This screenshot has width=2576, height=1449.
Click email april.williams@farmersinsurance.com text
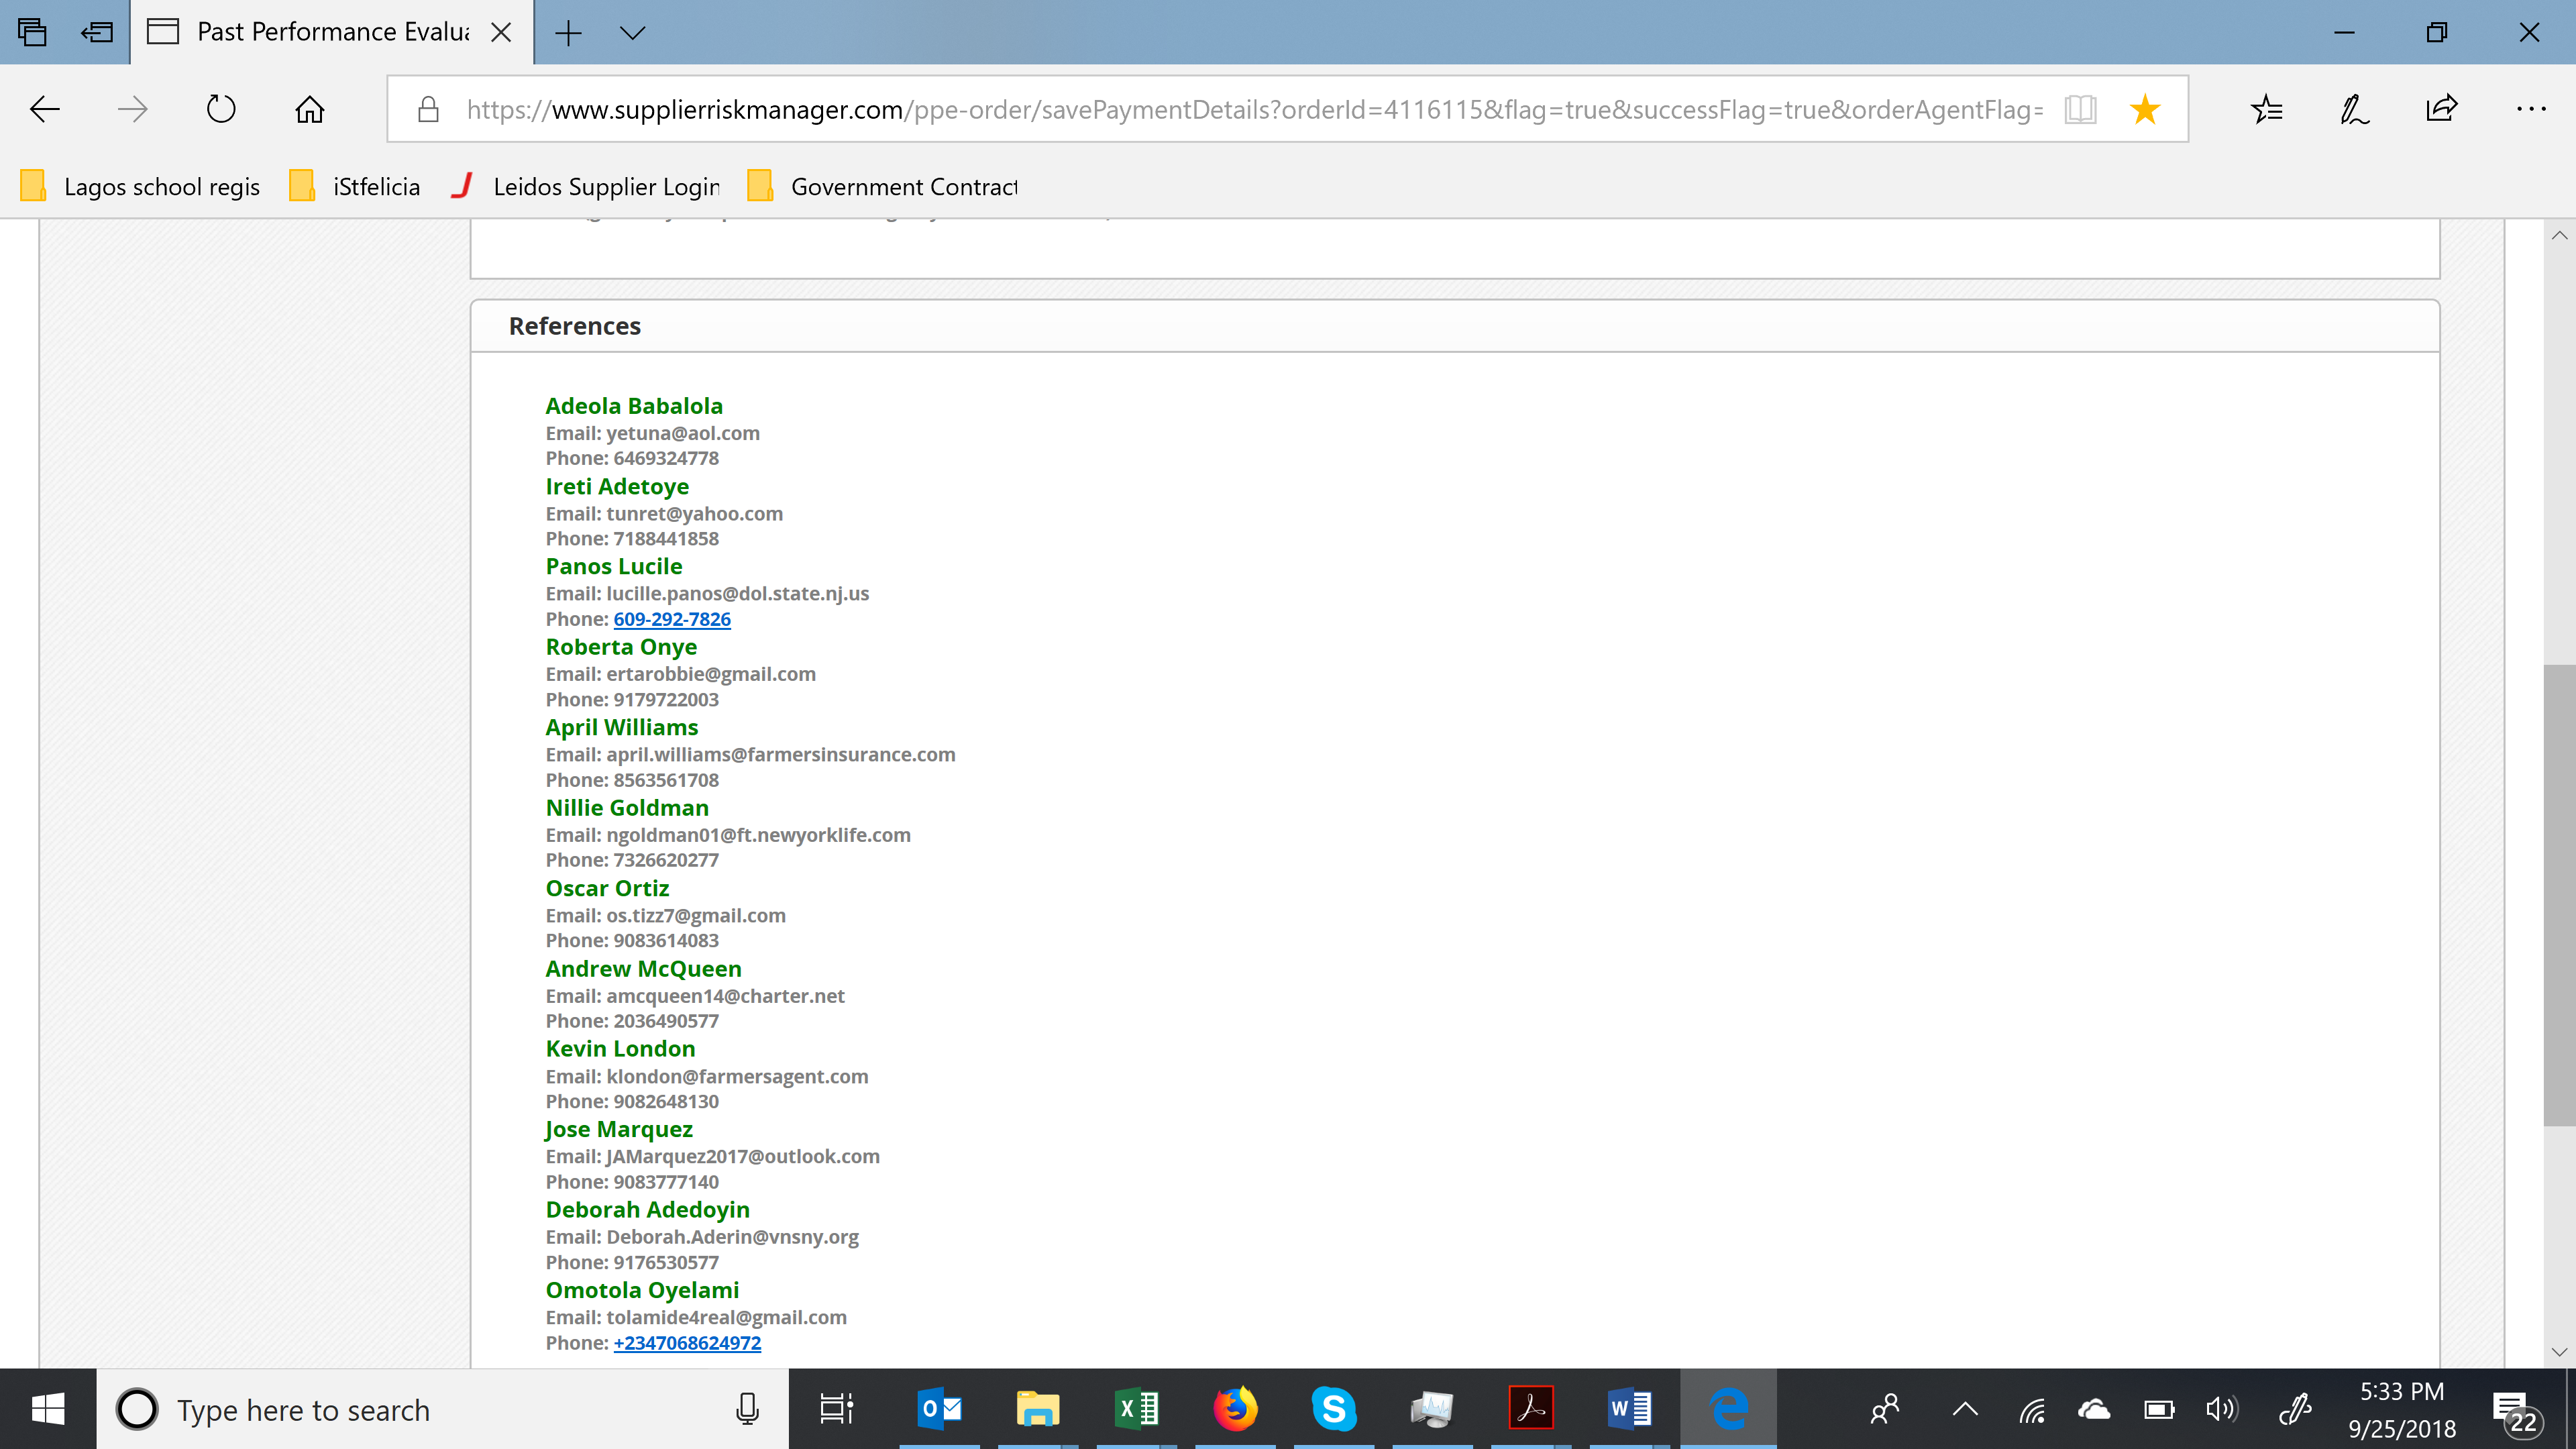coord(781,754)
